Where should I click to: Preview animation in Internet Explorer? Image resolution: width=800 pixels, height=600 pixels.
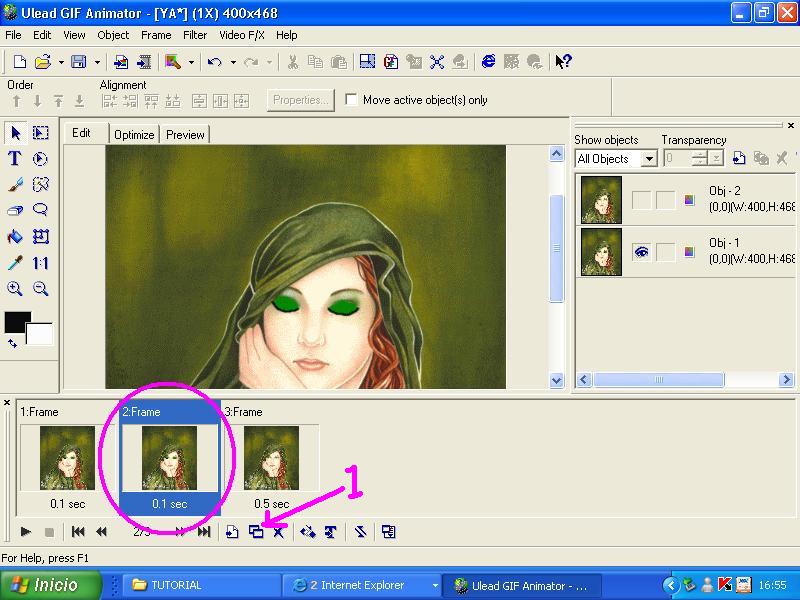(488, 62)
